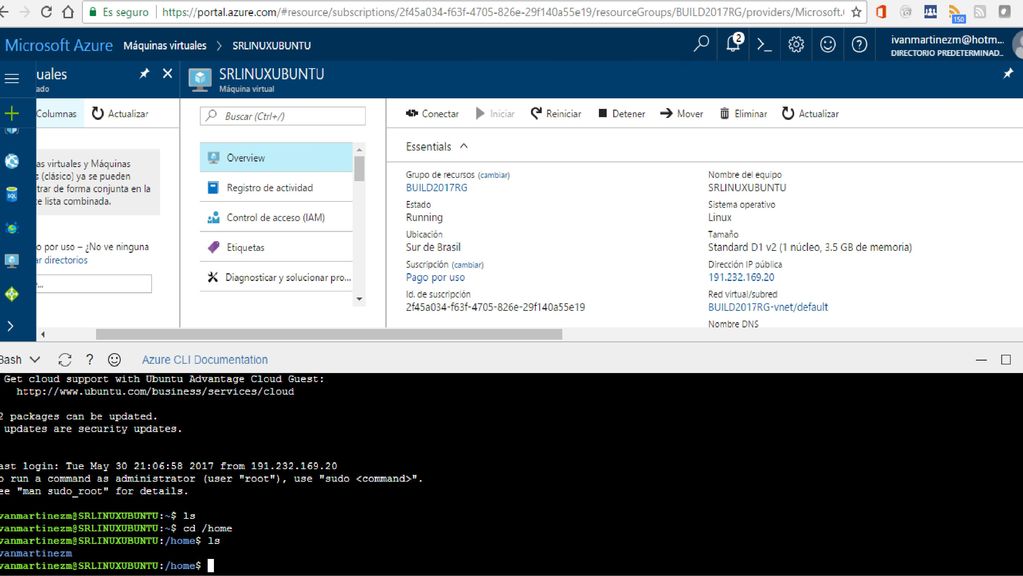Stop the VM with Detener
This screenshot has width=1023, height=576.
pos(622,114)
